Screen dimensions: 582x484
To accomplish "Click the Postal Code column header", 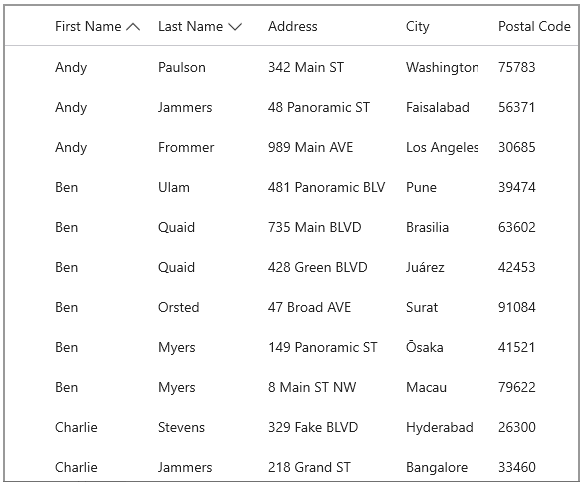I will [x=534, y=26].
